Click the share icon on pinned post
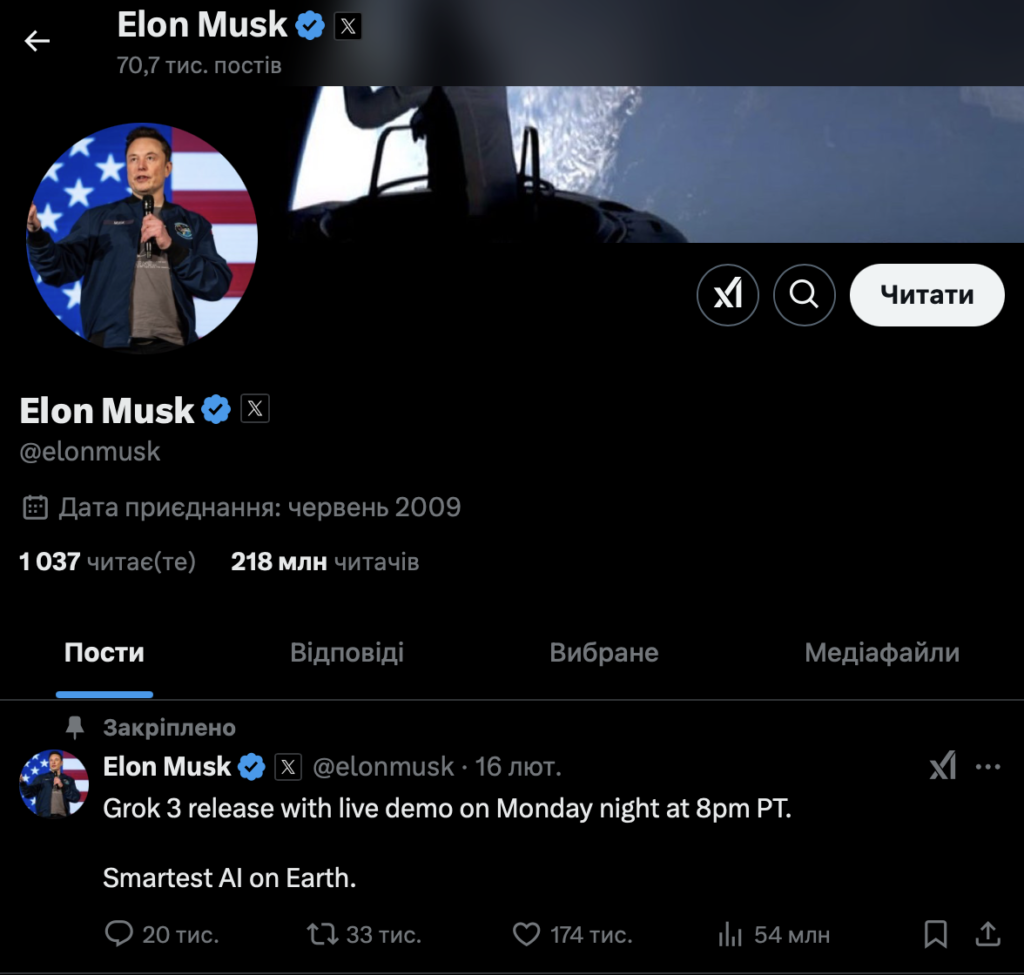1024x975 pixels. coord(988,934)
